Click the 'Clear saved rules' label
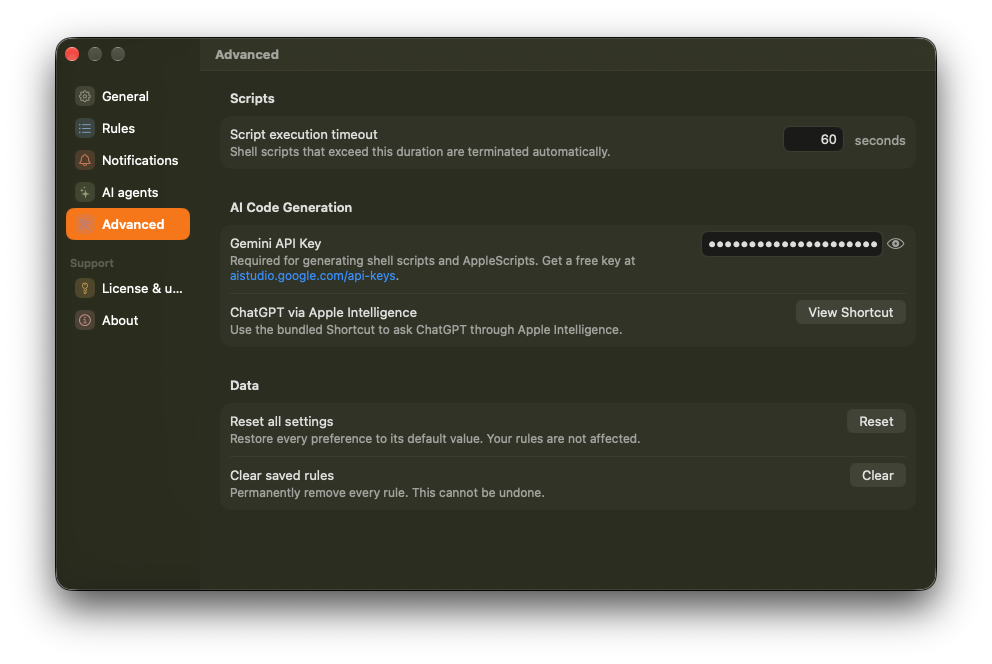 pyautogui.click(x=282, y=476)
